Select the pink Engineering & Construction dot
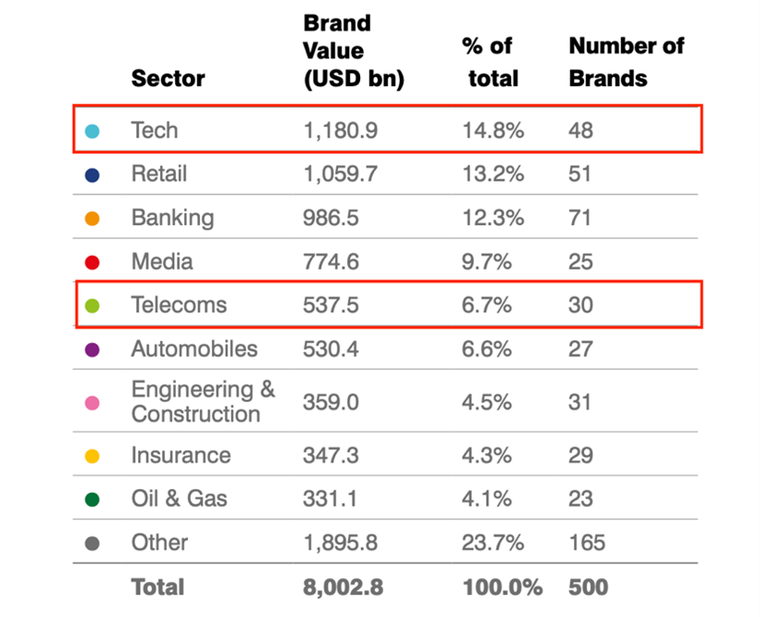 coord(92,402)
